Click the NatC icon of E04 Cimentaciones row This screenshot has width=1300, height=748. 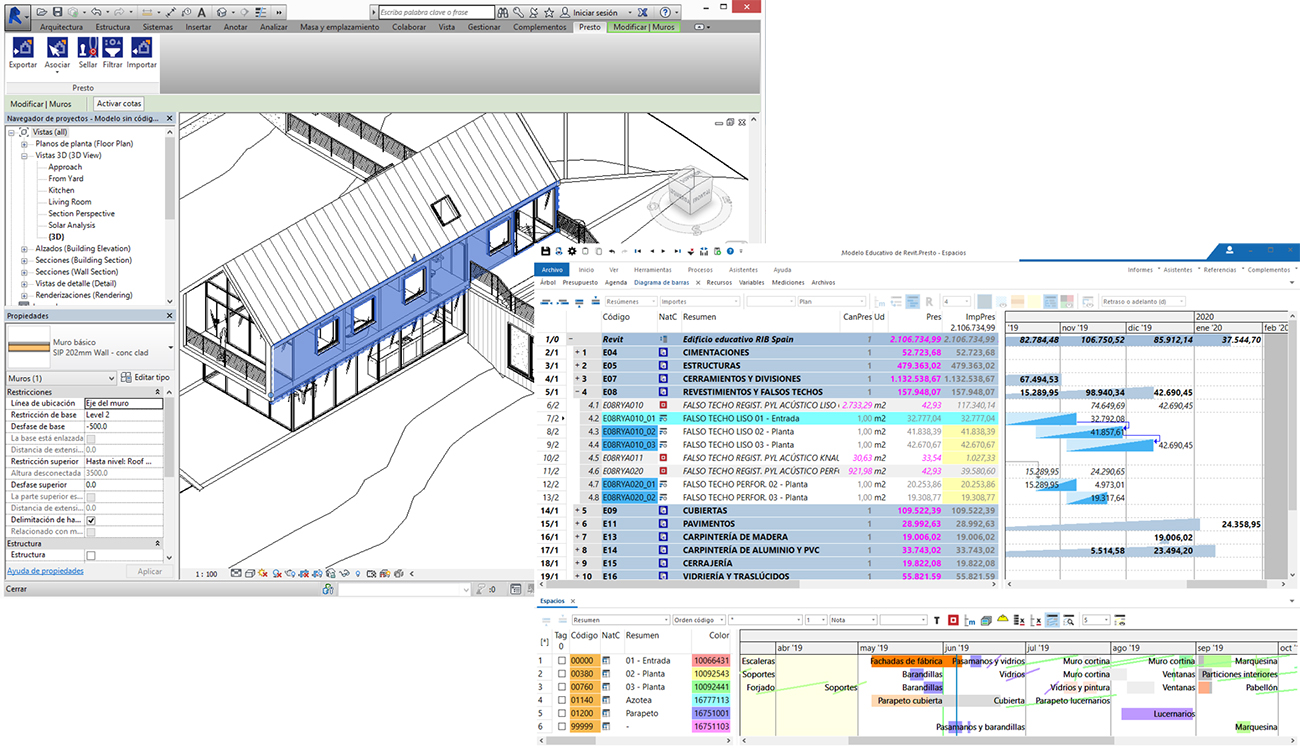pyautogui.click(x=662, y=353)
